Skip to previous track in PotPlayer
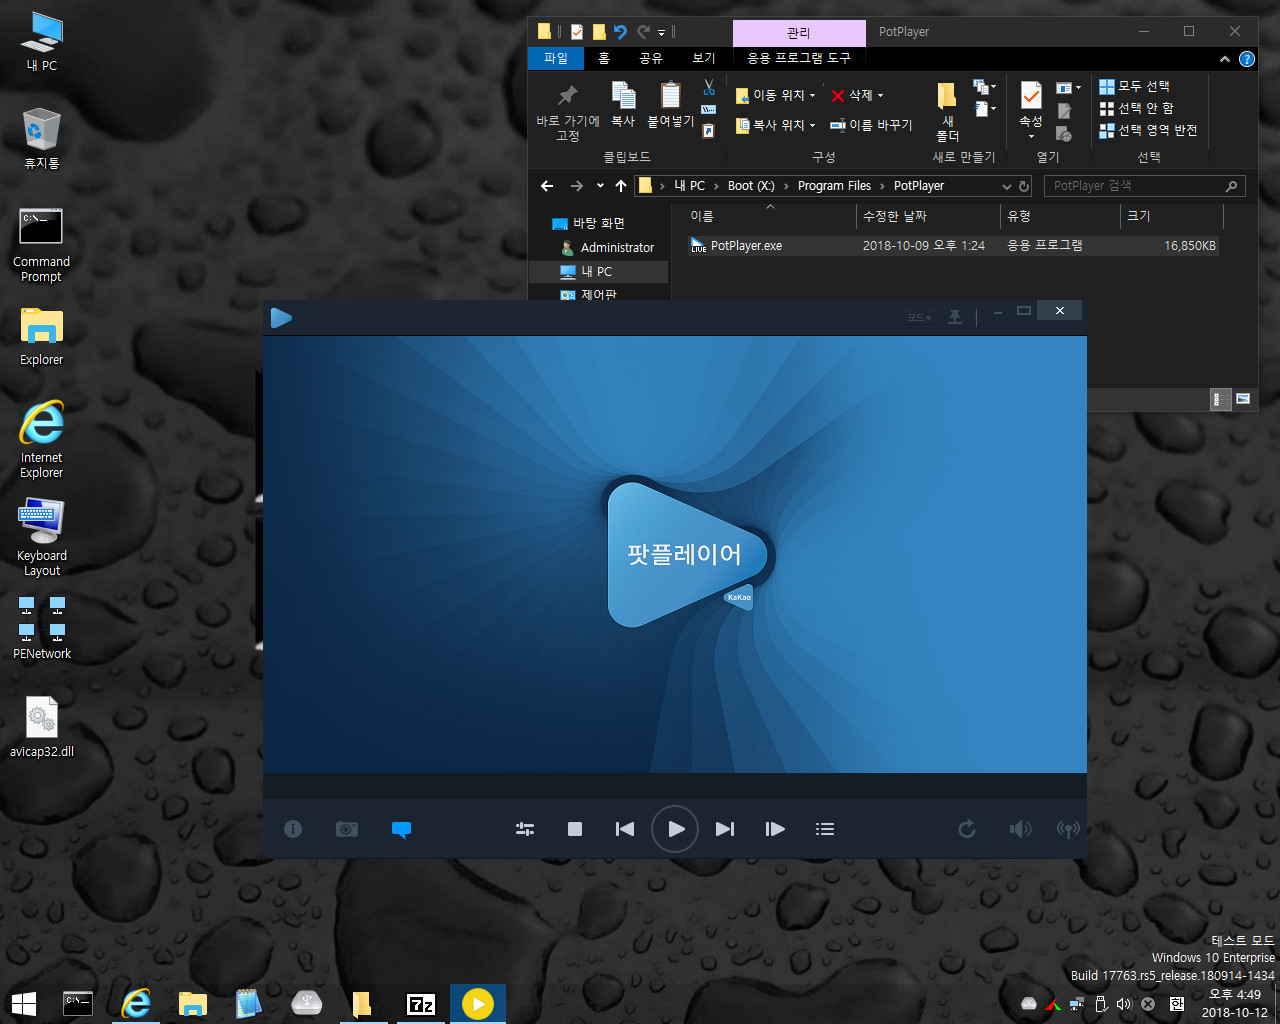1280x1024 pixels. pos(625,829)
